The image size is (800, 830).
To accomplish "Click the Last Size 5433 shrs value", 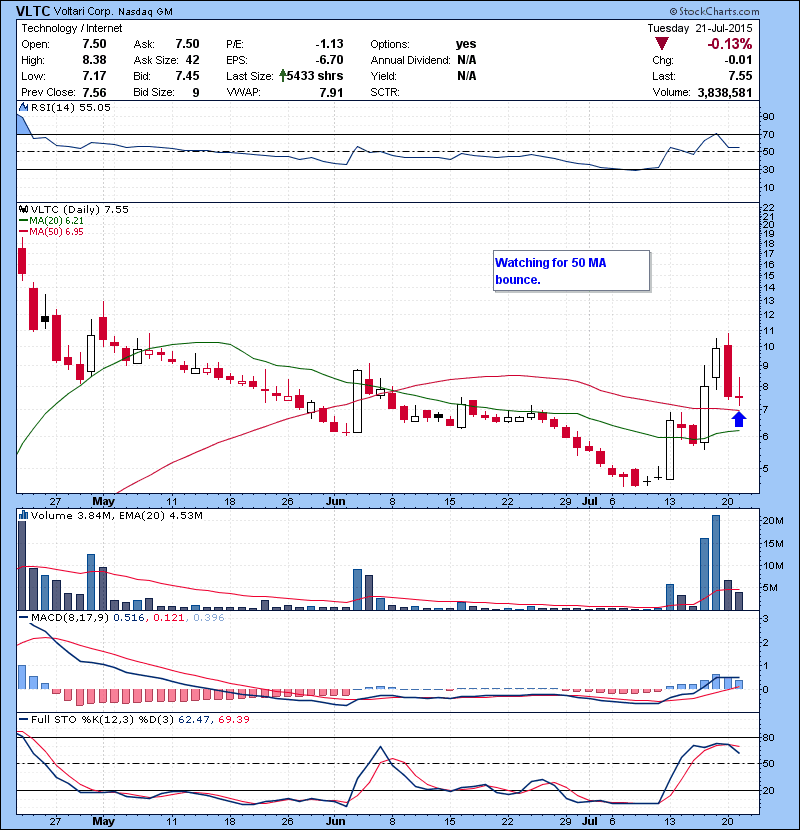I will point(315,76).
